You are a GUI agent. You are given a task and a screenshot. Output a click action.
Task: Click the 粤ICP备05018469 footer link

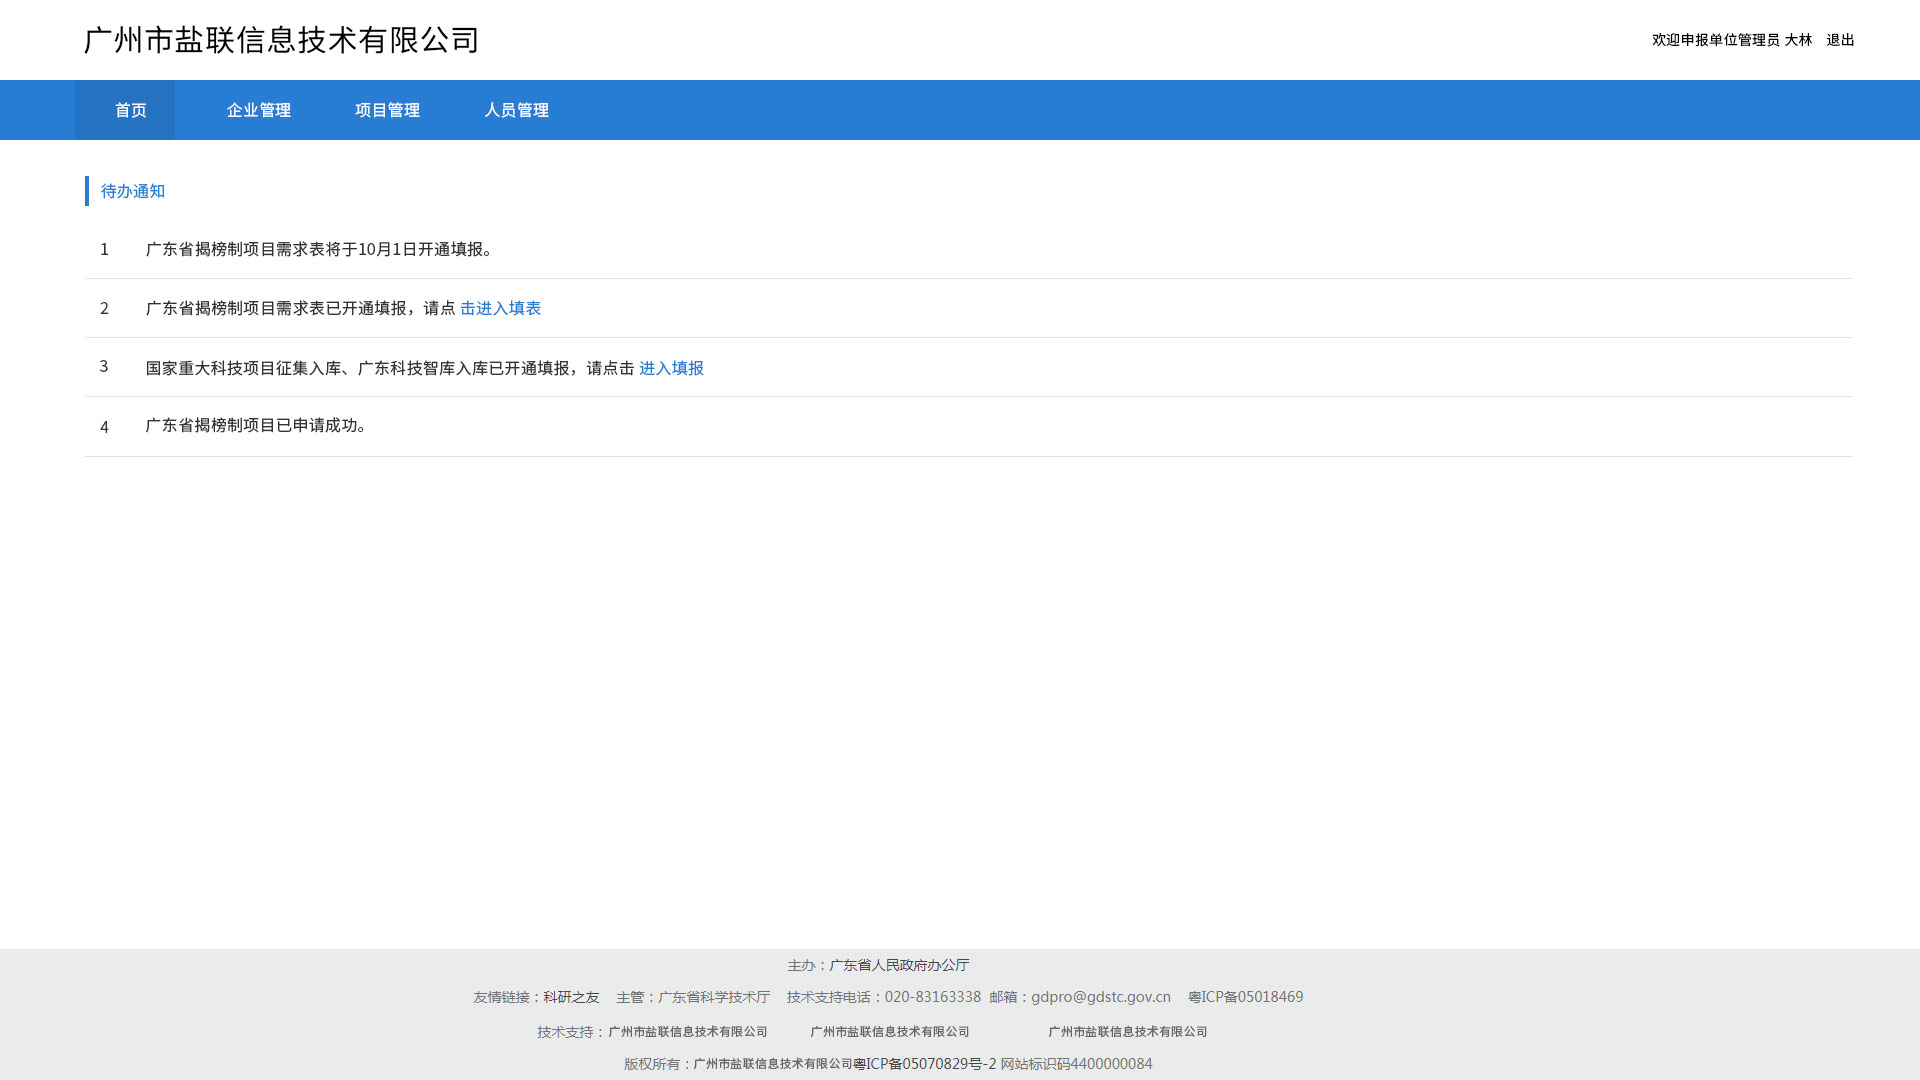coord(1246,997)
